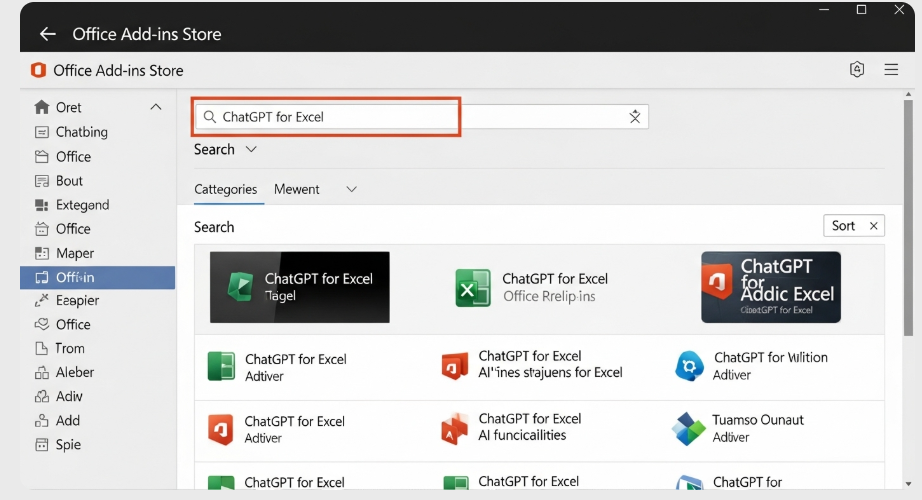Viewport: 922px width, 500px height.
Task: Focus the ChatGPT for Excel search field
Action: pos(422,116)
